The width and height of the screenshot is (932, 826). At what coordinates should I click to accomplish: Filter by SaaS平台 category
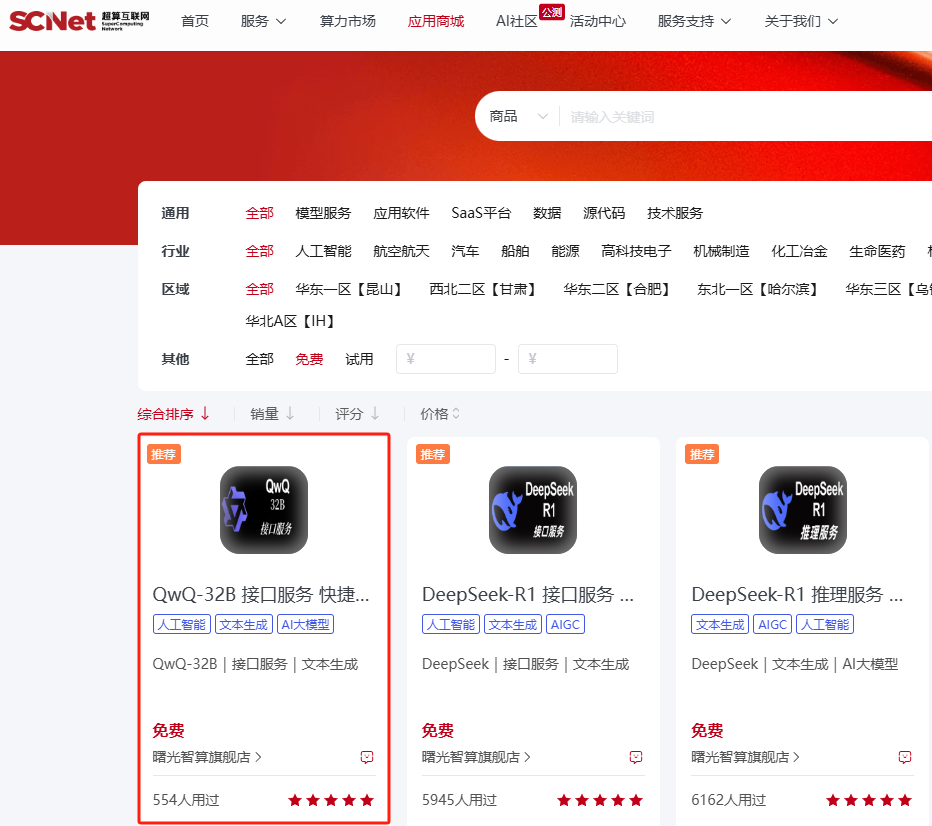coord(481,213)
